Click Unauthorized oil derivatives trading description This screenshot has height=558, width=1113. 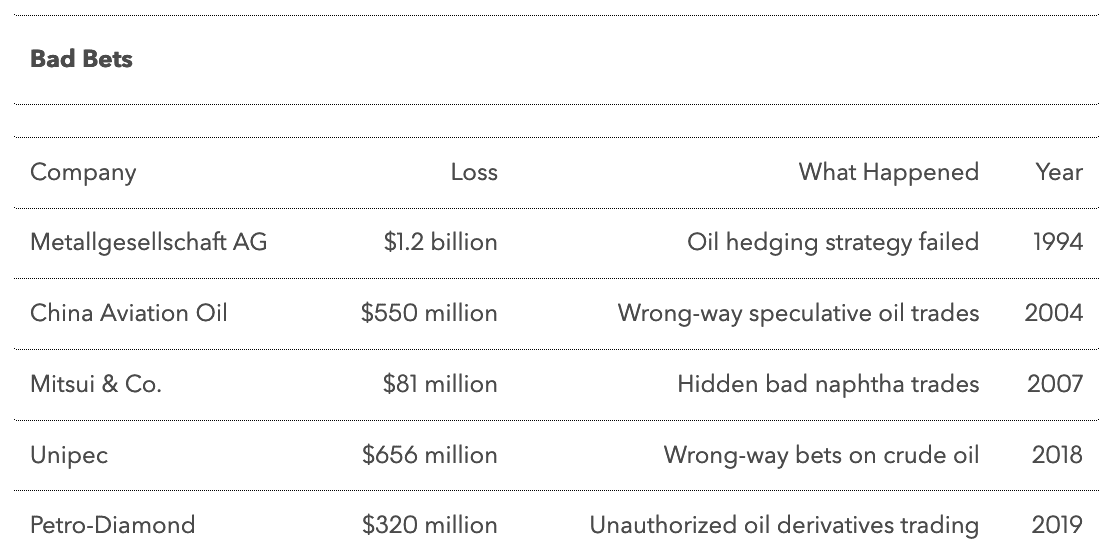click(784, 525)
